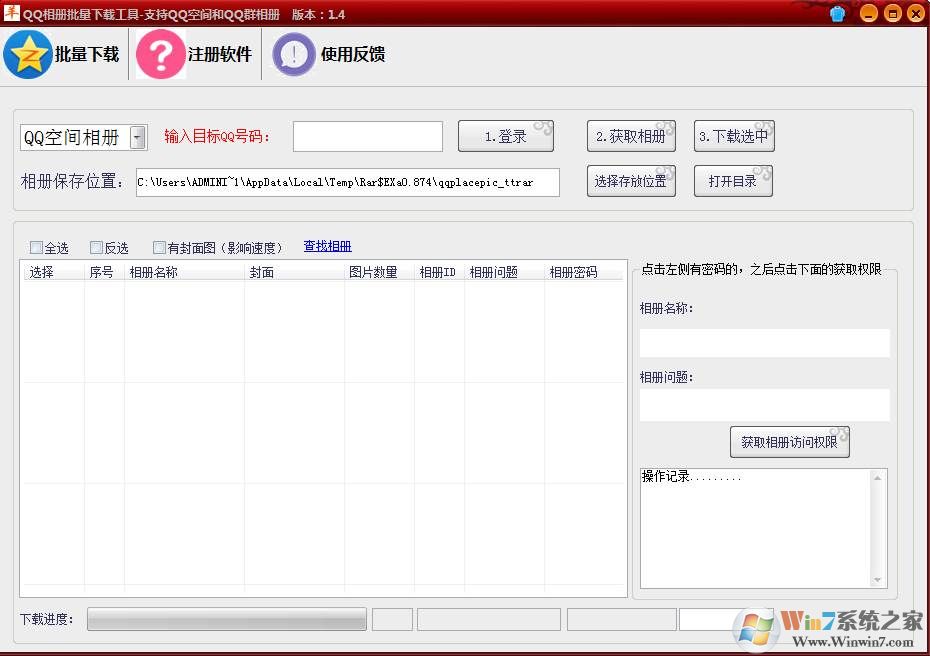Enable 有封面图(影响速度) option
This screenshot has height=656, width=930.
click(x=158, y=247)
